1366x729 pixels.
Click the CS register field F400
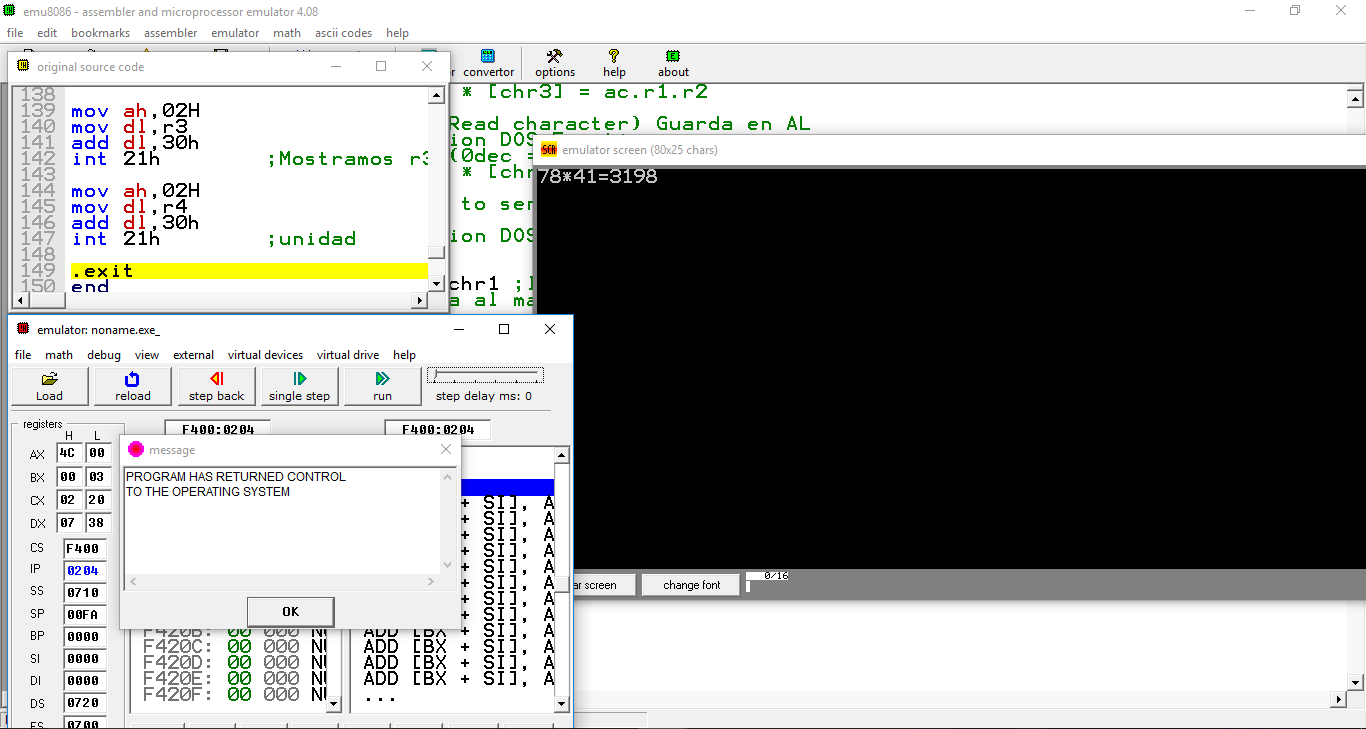[x=84, y=548]
